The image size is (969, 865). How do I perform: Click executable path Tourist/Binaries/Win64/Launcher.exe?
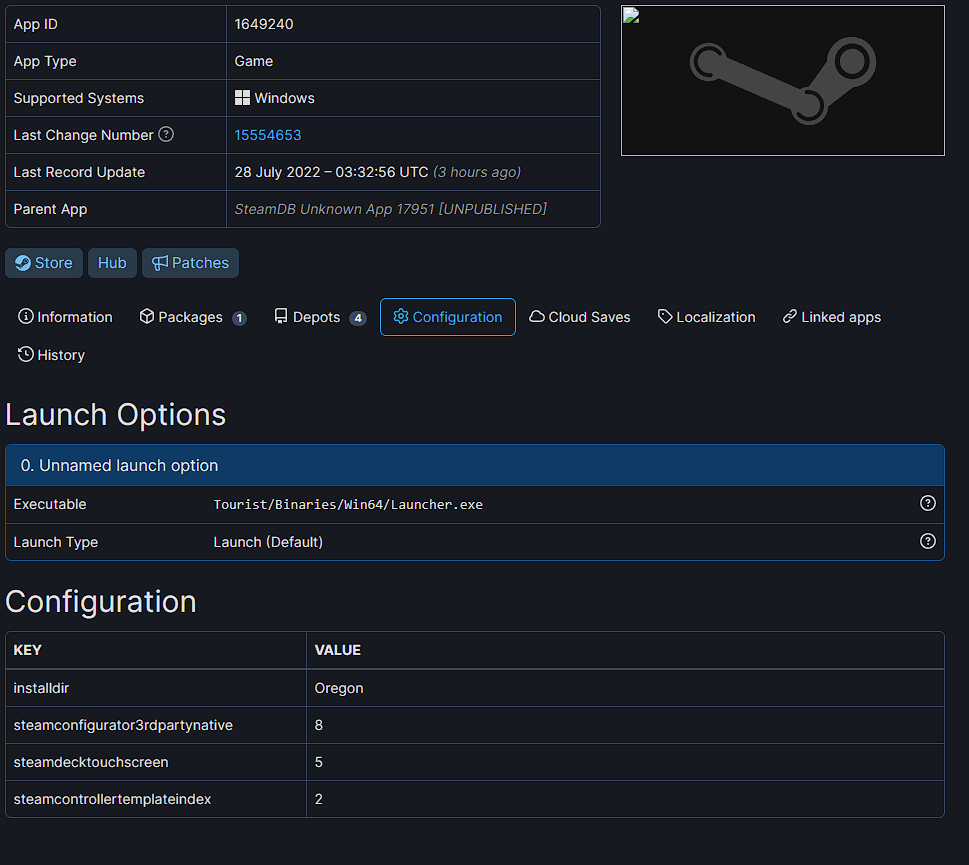pos(348,505)
